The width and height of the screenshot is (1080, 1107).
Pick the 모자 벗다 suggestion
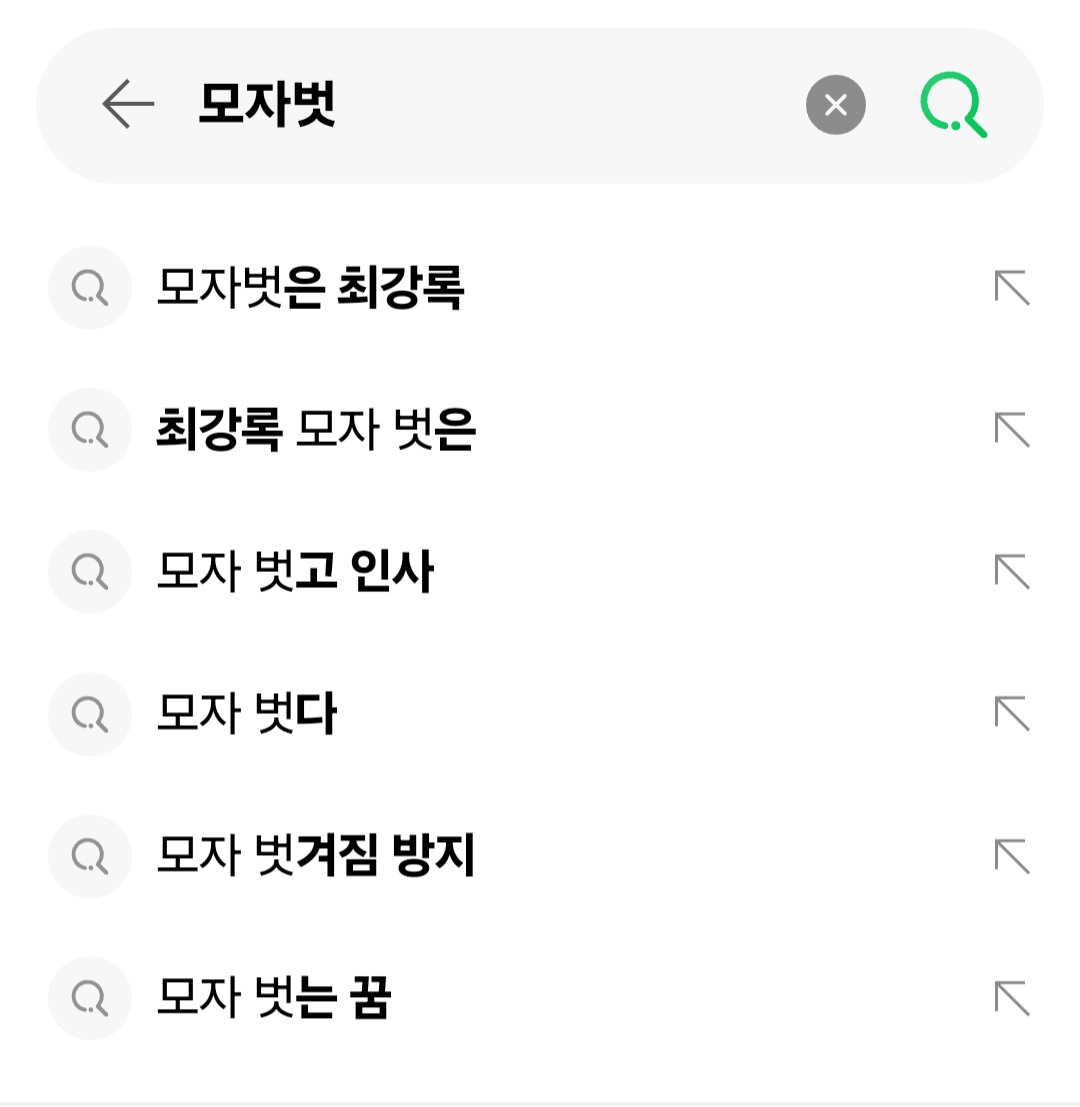(247, 714)
